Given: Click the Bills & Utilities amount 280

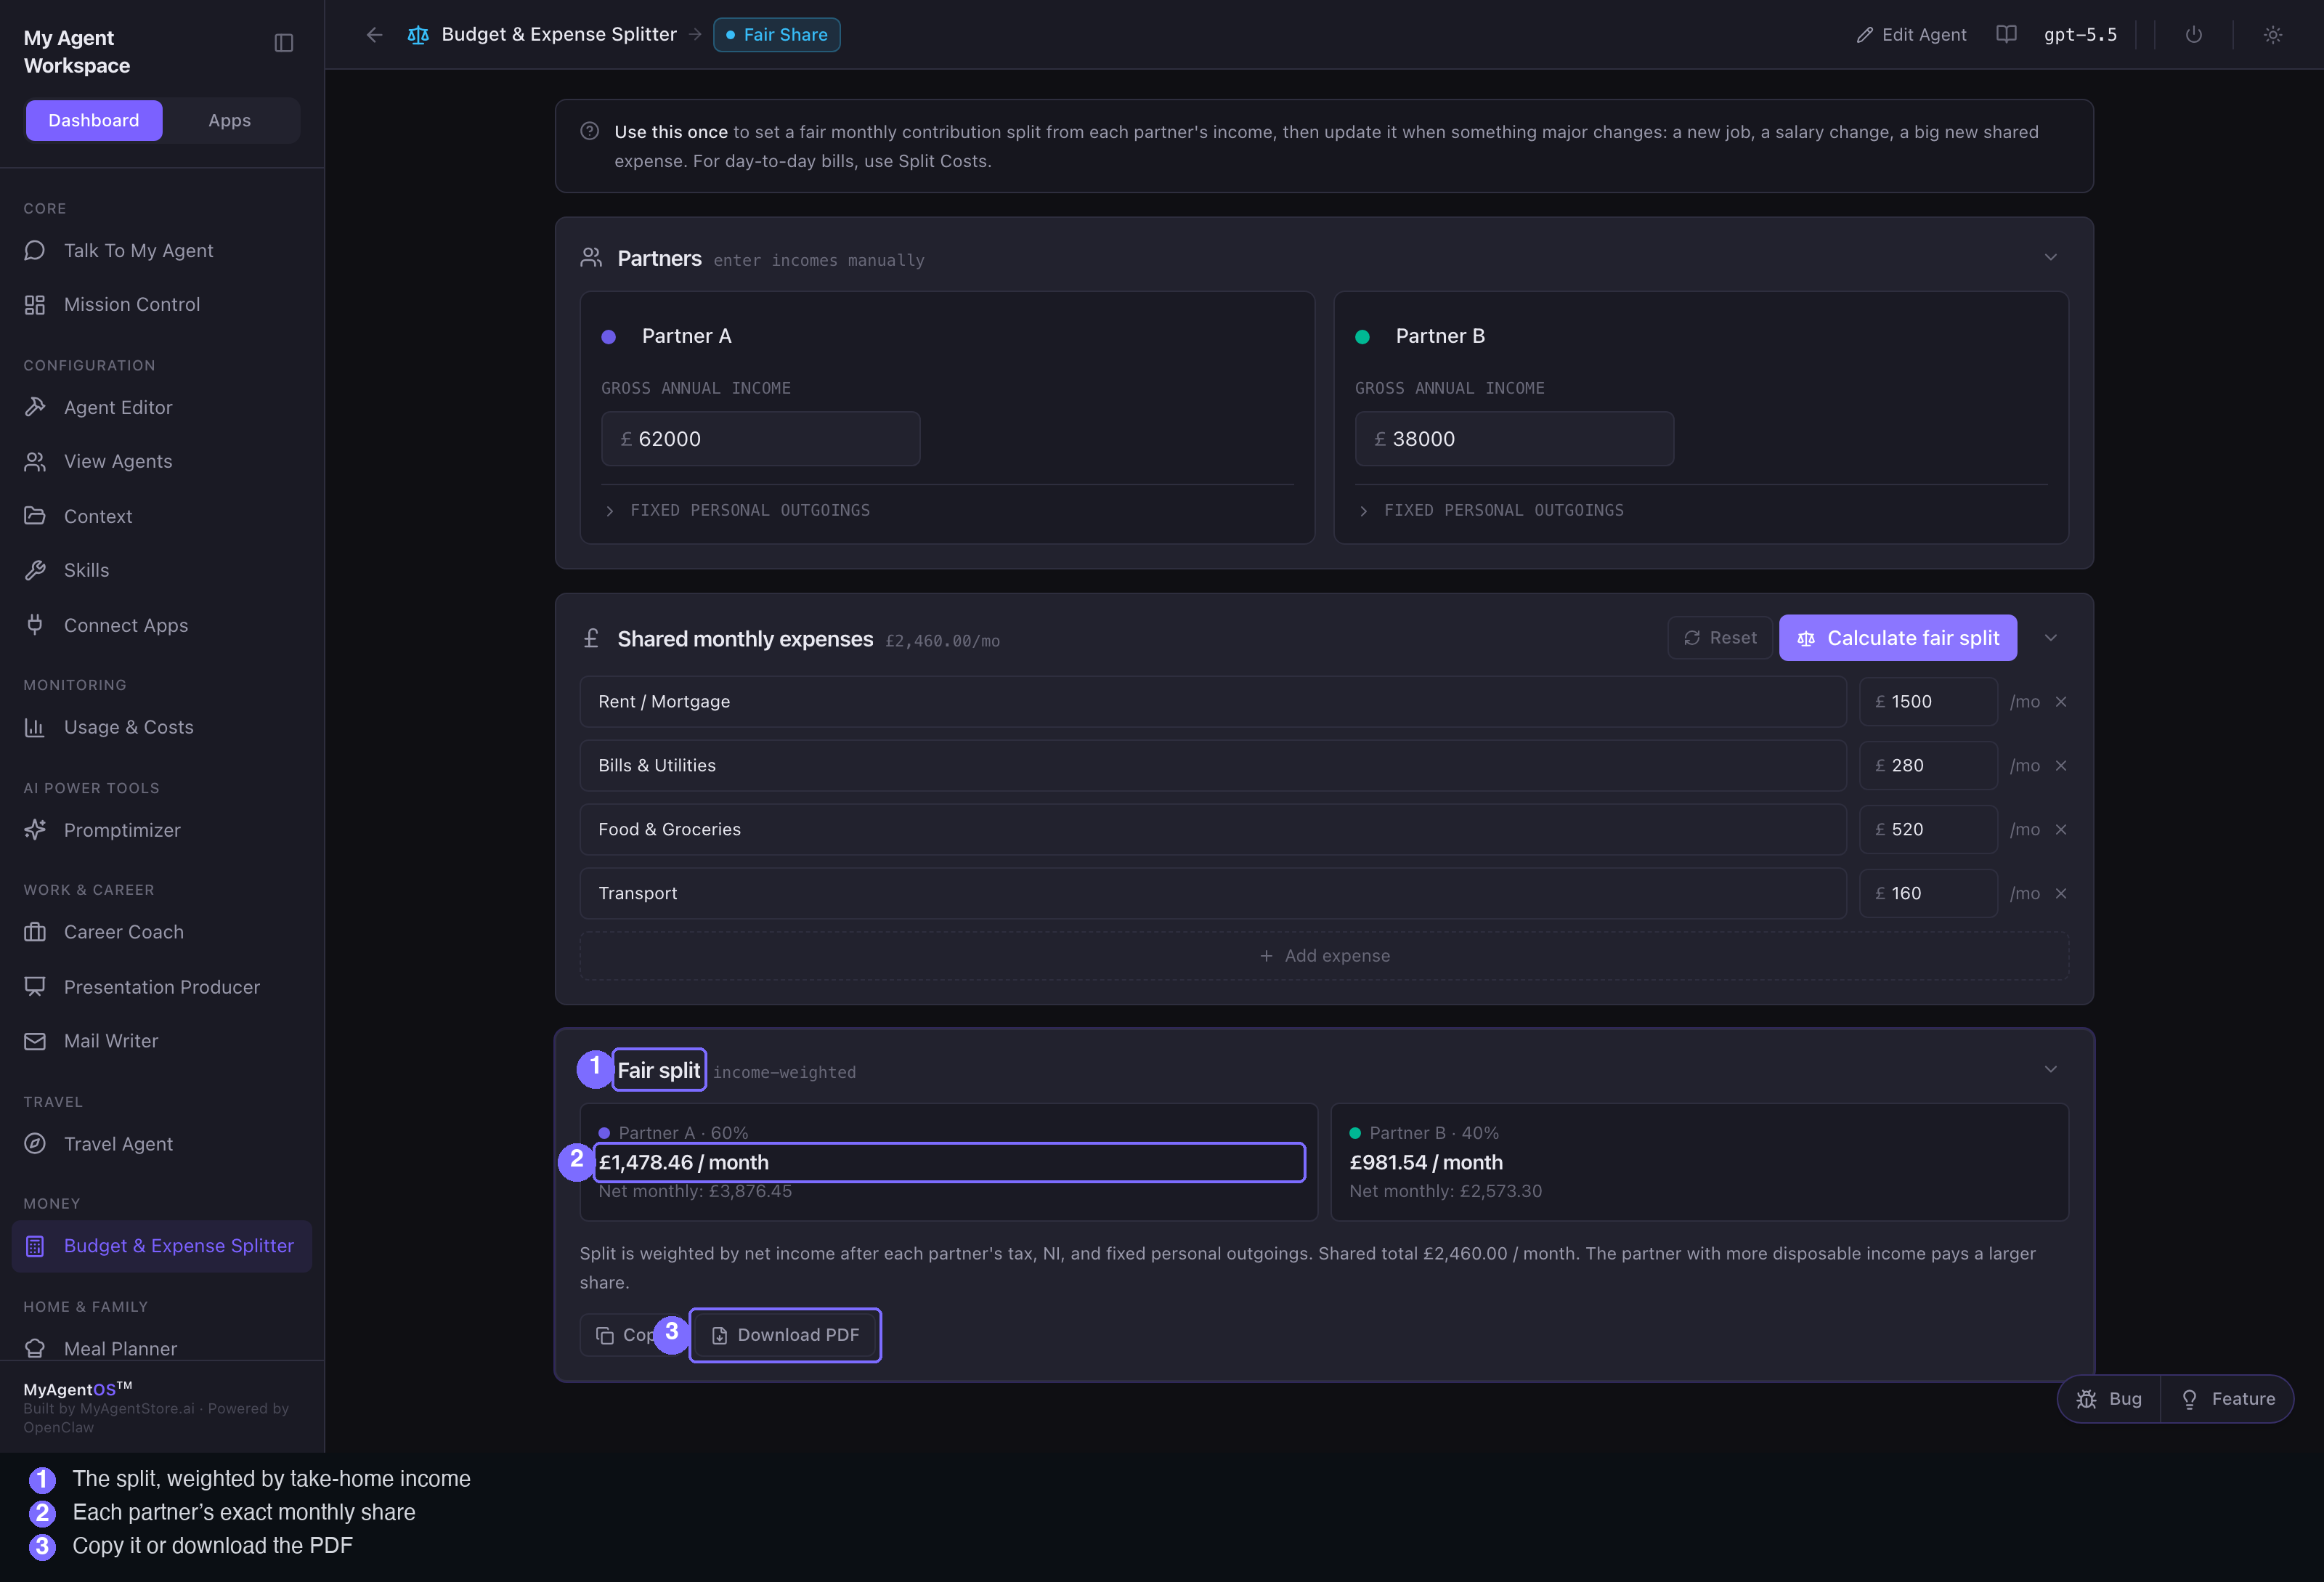Looking at the screenshot, I should pyautogui.click(x=1928, y=766).
